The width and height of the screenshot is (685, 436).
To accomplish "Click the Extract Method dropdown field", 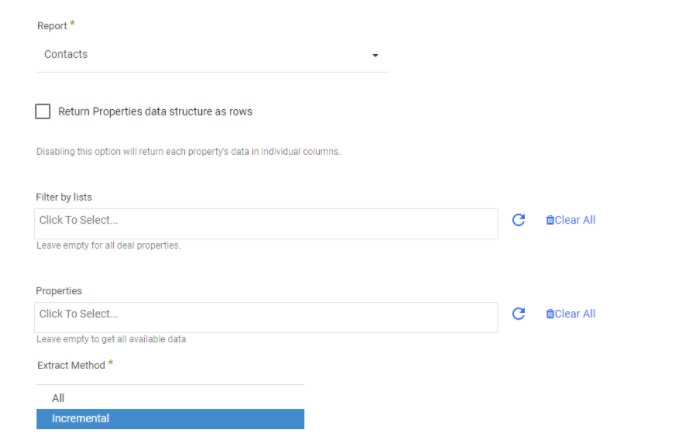I will pyautogui.click(x=170, y=378).
